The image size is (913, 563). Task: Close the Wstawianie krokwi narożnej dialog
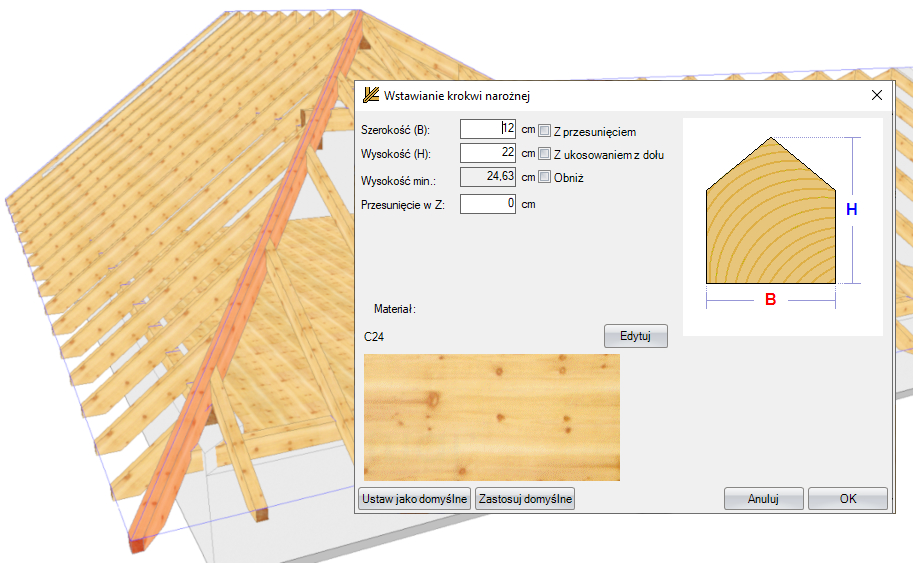pyautogui.click(x=877, y=95)
